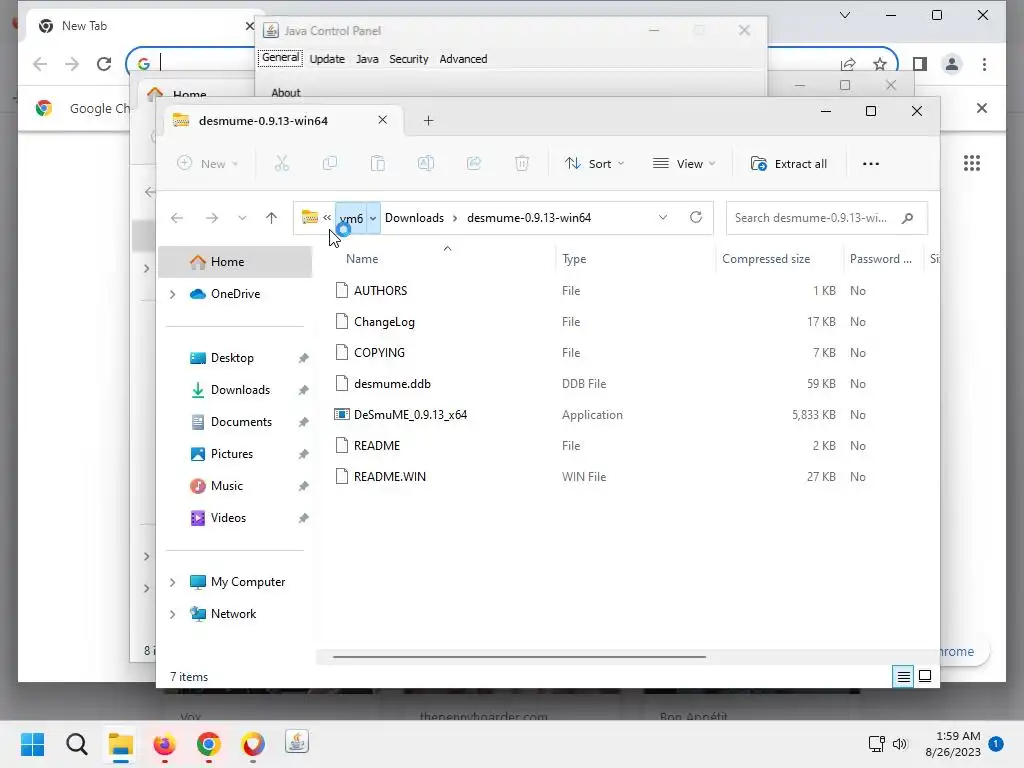Switch to Update tab in Java Control Panel

point(327,59)
